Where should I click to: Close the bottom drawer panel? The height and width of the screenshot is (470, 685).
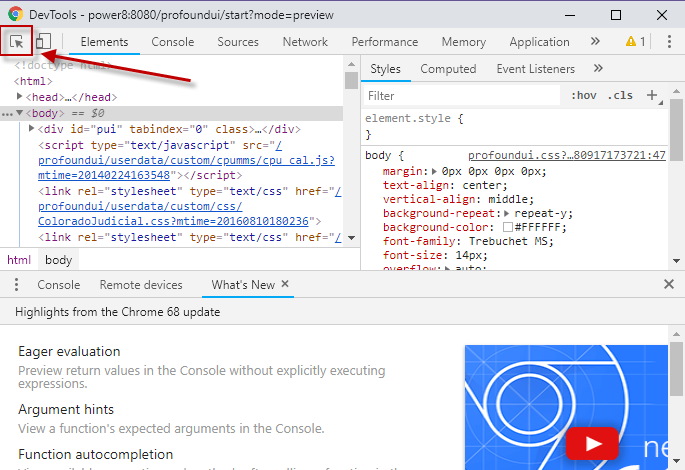pos(668,284)
